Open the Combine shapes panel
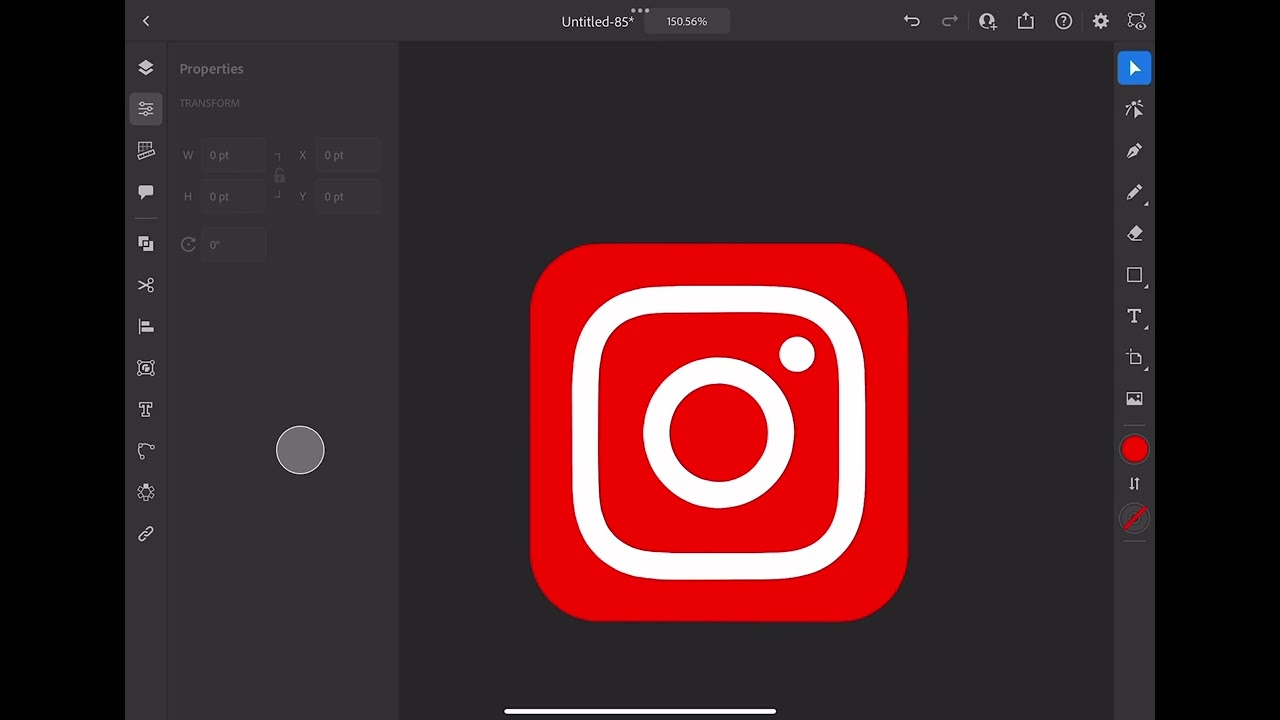This screenshot has height=720, width=1280. (x=146, y=244)
